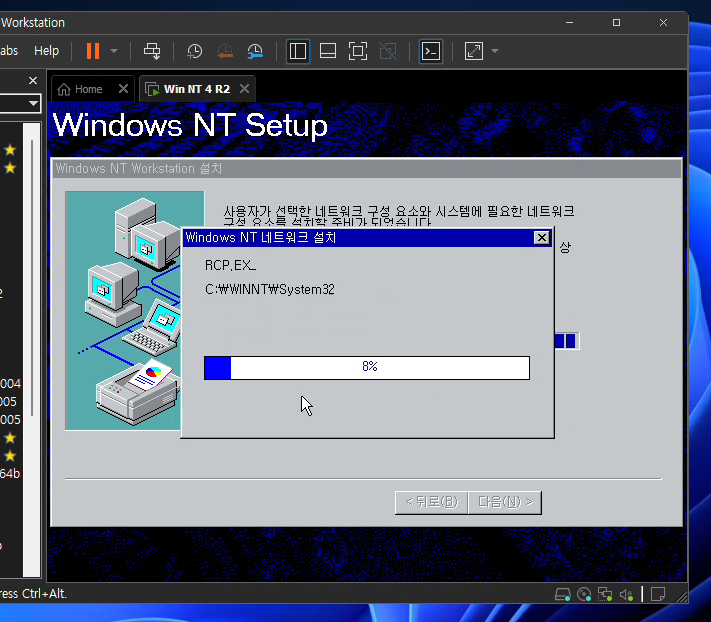The height and width of the screenshot is (622, 711).
Task: Click the Windows NT Workstation 설치 title bar
Action: [366, 169]
